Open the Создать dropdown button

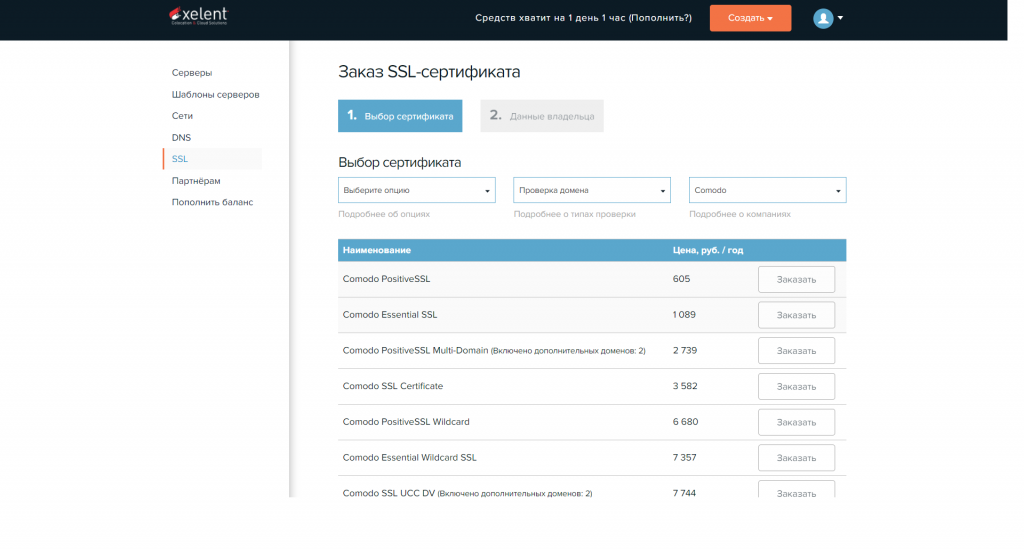click(750, 18)
